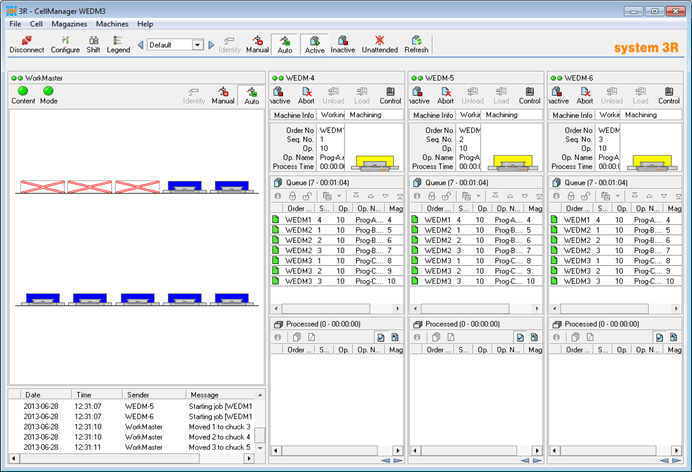692x472 pixels.
Task: Show the Legend
Action: [118, 45]
